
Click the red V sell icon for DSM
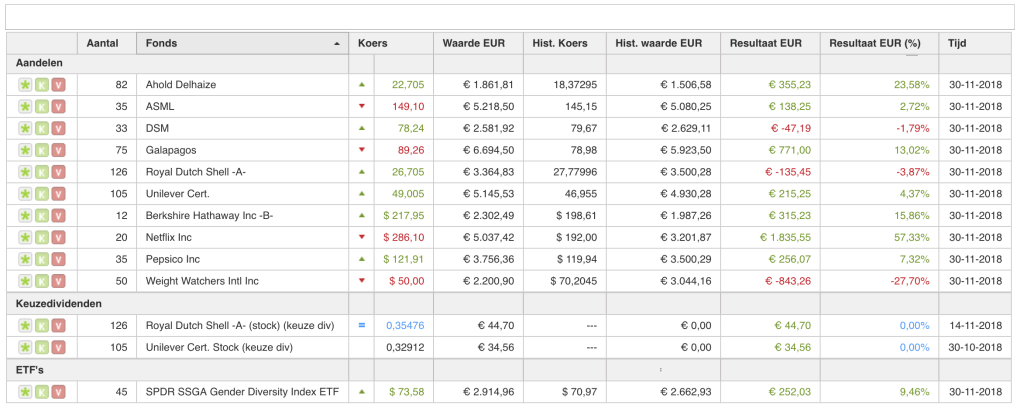[x=59, y=129]
